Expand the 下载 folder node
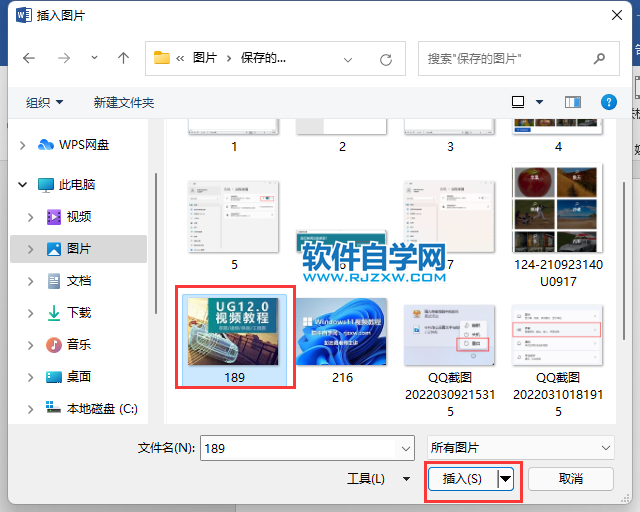This screenshot has height=512, width=640. pyautogui.click(x=31, y=313)
